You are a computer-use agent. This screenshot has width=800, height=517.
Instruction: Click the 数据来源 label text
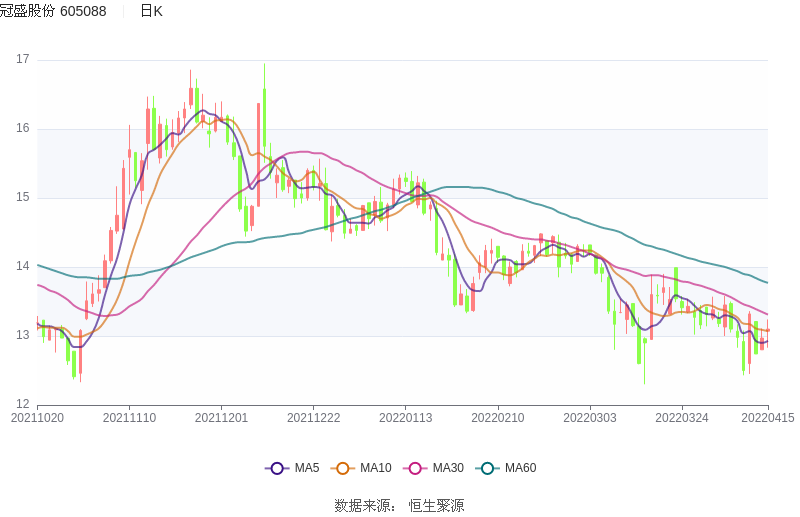pos(363,506)
